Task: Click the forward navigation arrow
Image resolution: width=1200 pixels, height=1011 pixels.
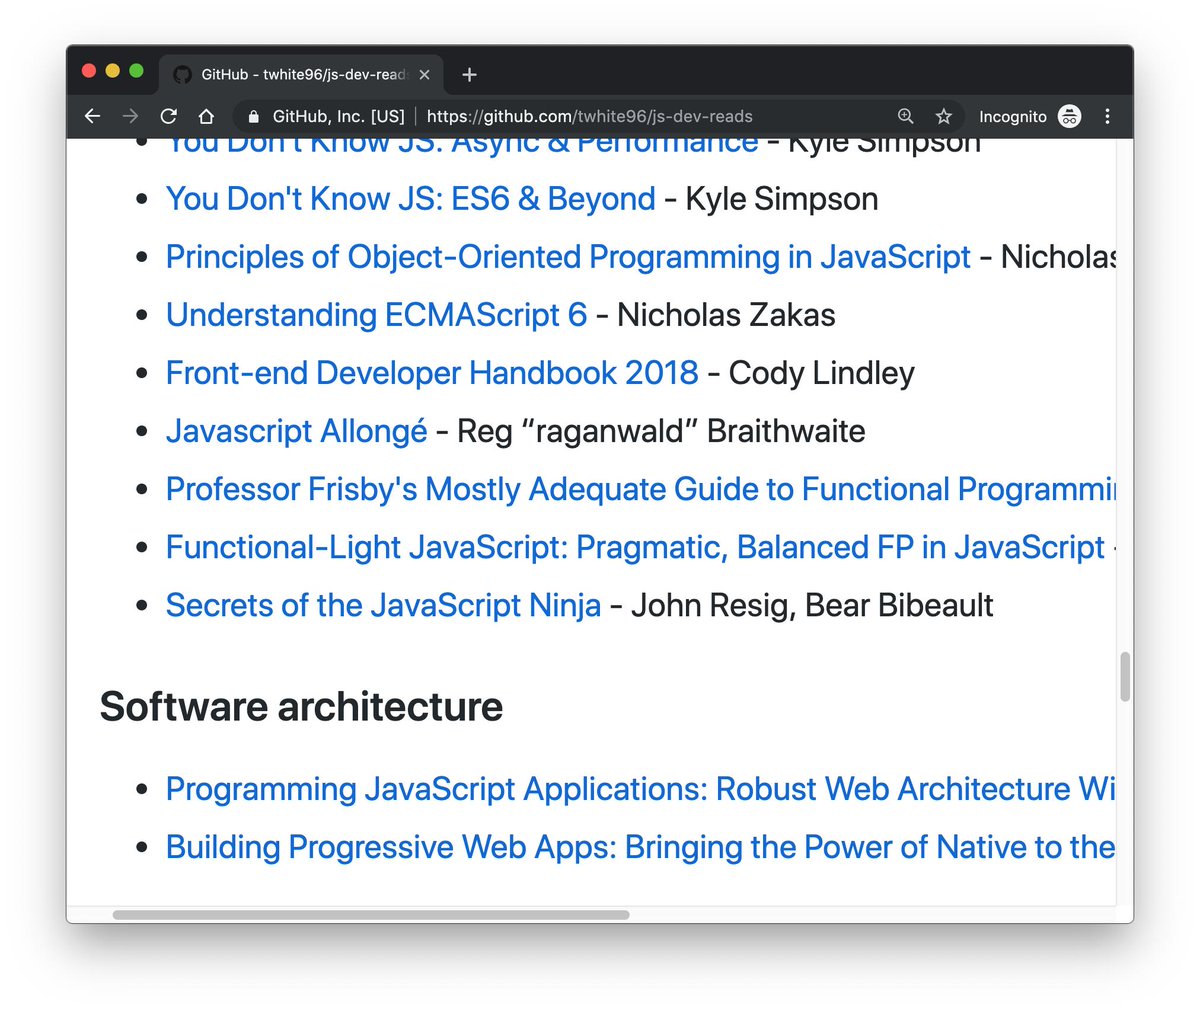Action: 130,116
